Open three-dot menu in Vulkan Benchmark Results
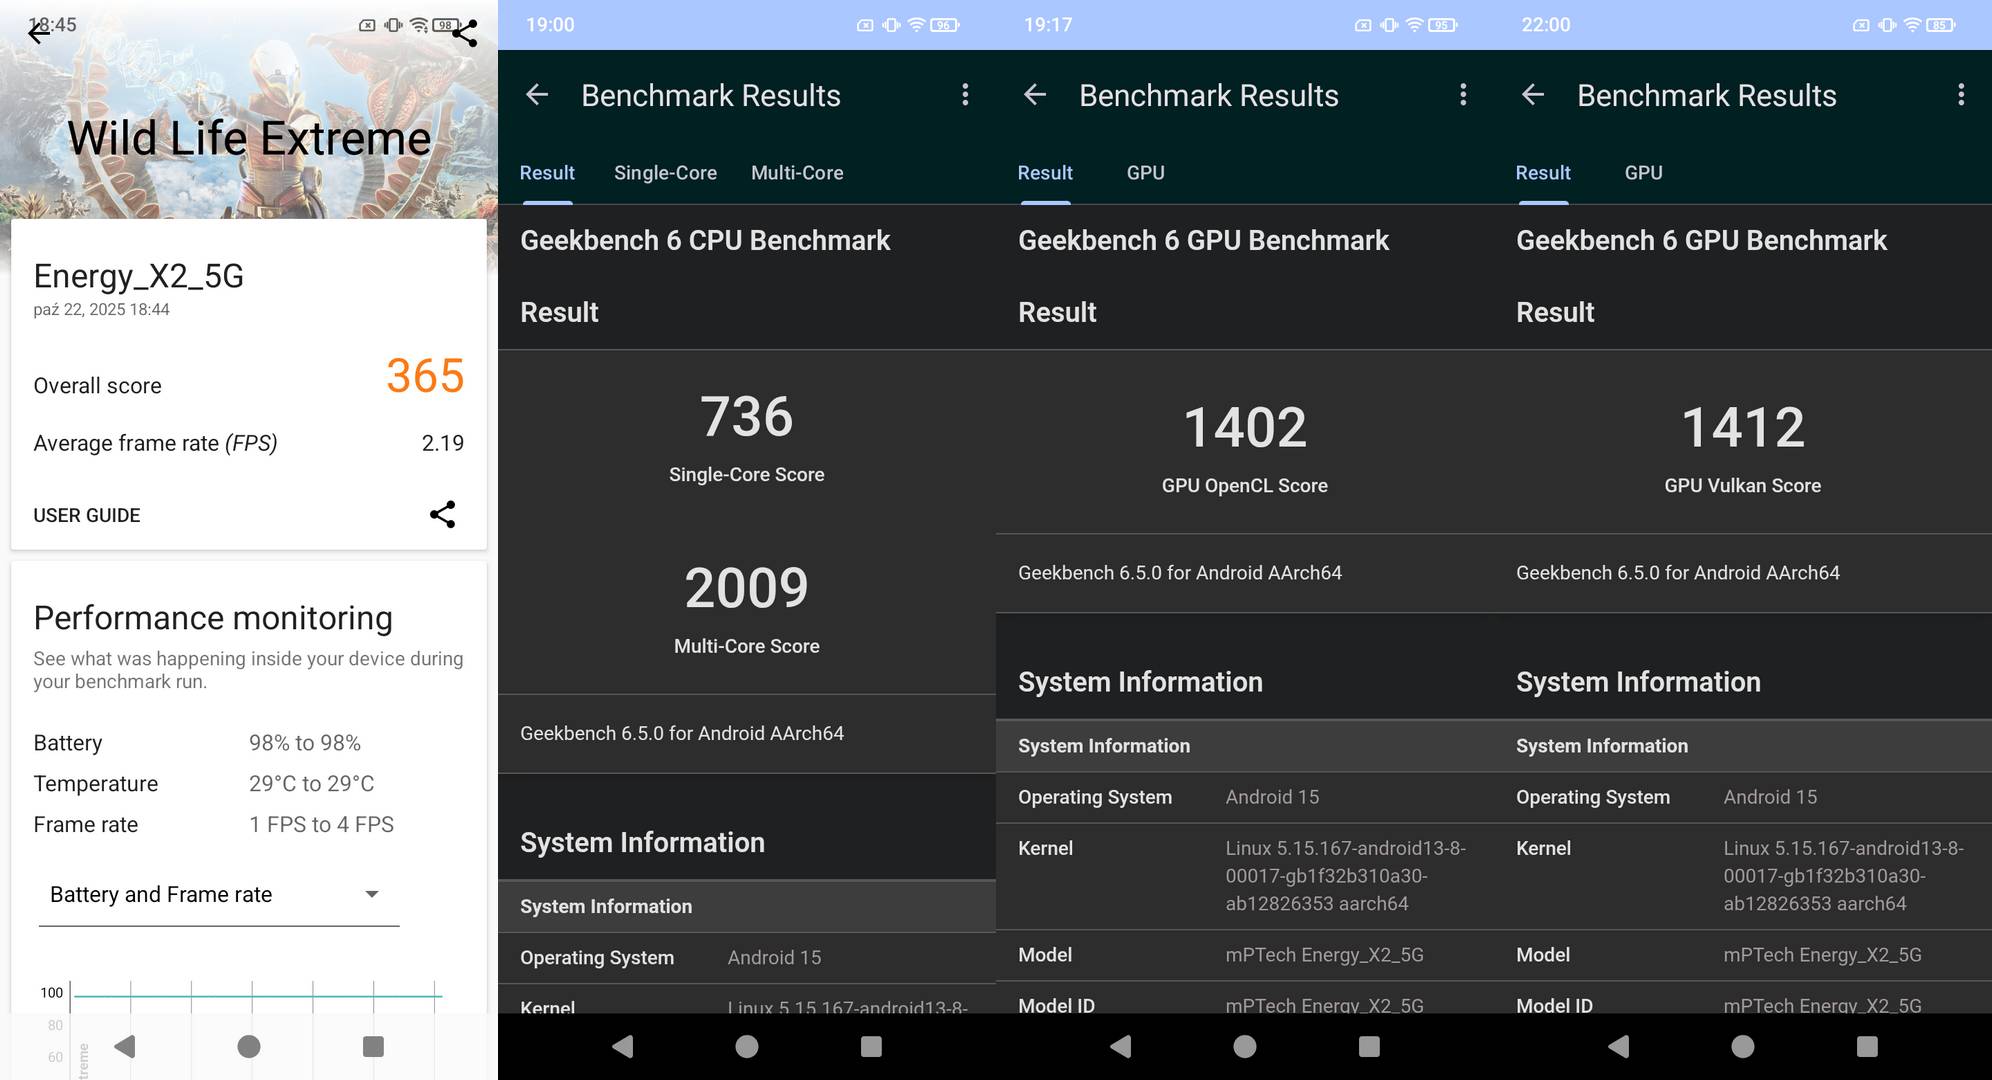The height and width of the screenshot is (1080, 1992). (x=1960, y=95)
